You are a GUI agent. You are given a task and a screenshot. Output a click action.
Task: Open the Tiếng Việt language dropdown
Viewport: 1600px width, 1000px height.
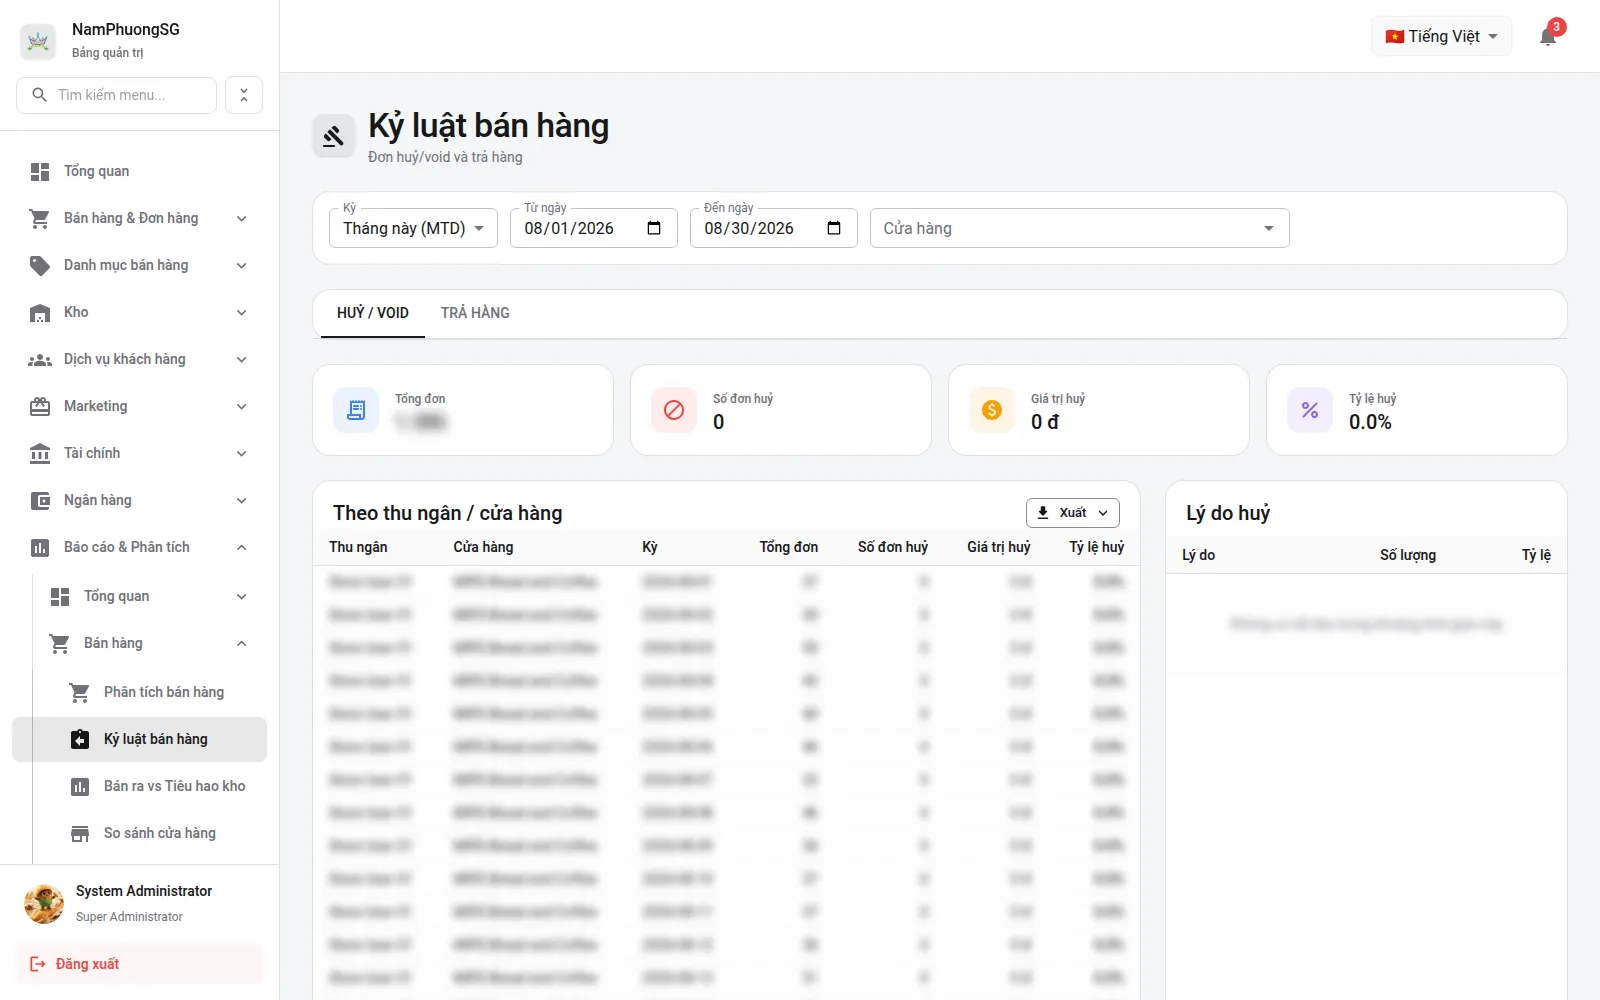(x=1441, y=36)
